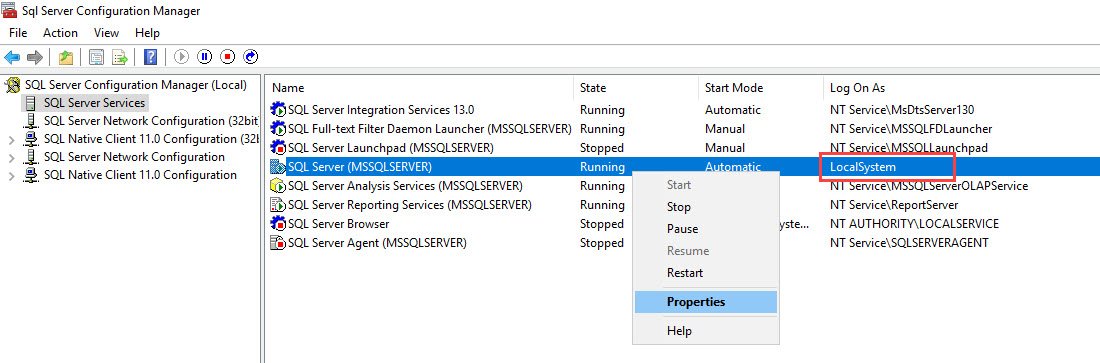Select SQL Server Configuration Manager (Local) root label
The image size is (1100, 363).
[x=136, y=85]
